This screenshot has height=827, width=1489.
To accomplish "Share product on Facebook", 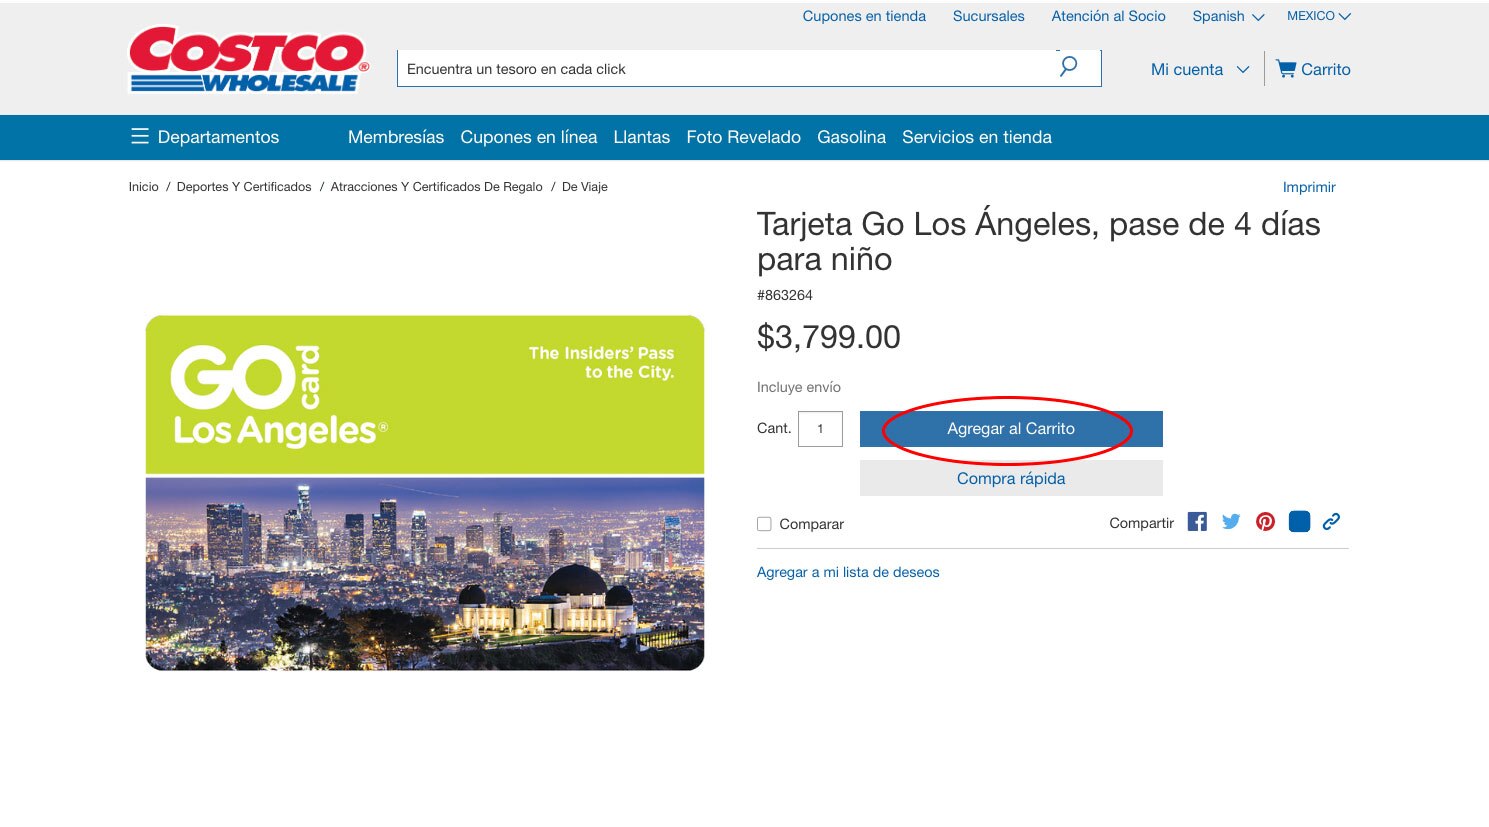I will pyautogui.click(x=1197, y=522).
